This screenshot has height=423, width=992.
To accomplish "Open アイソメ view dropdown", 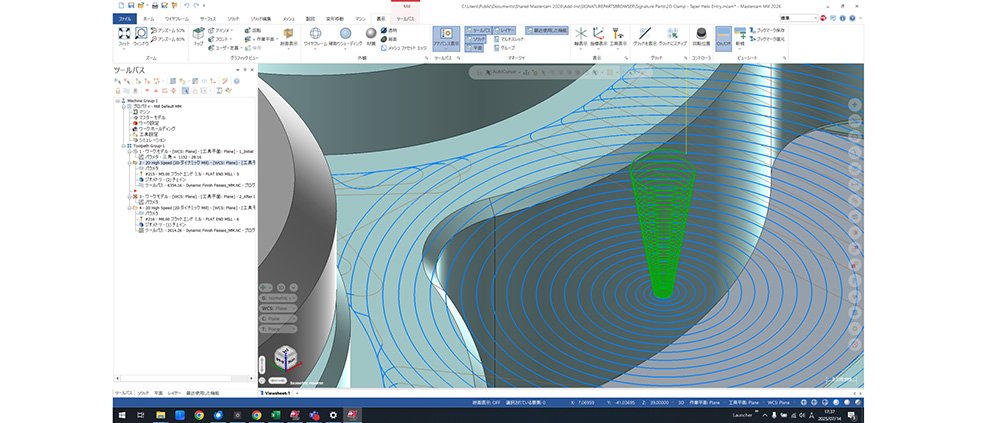I will (233, 30).
